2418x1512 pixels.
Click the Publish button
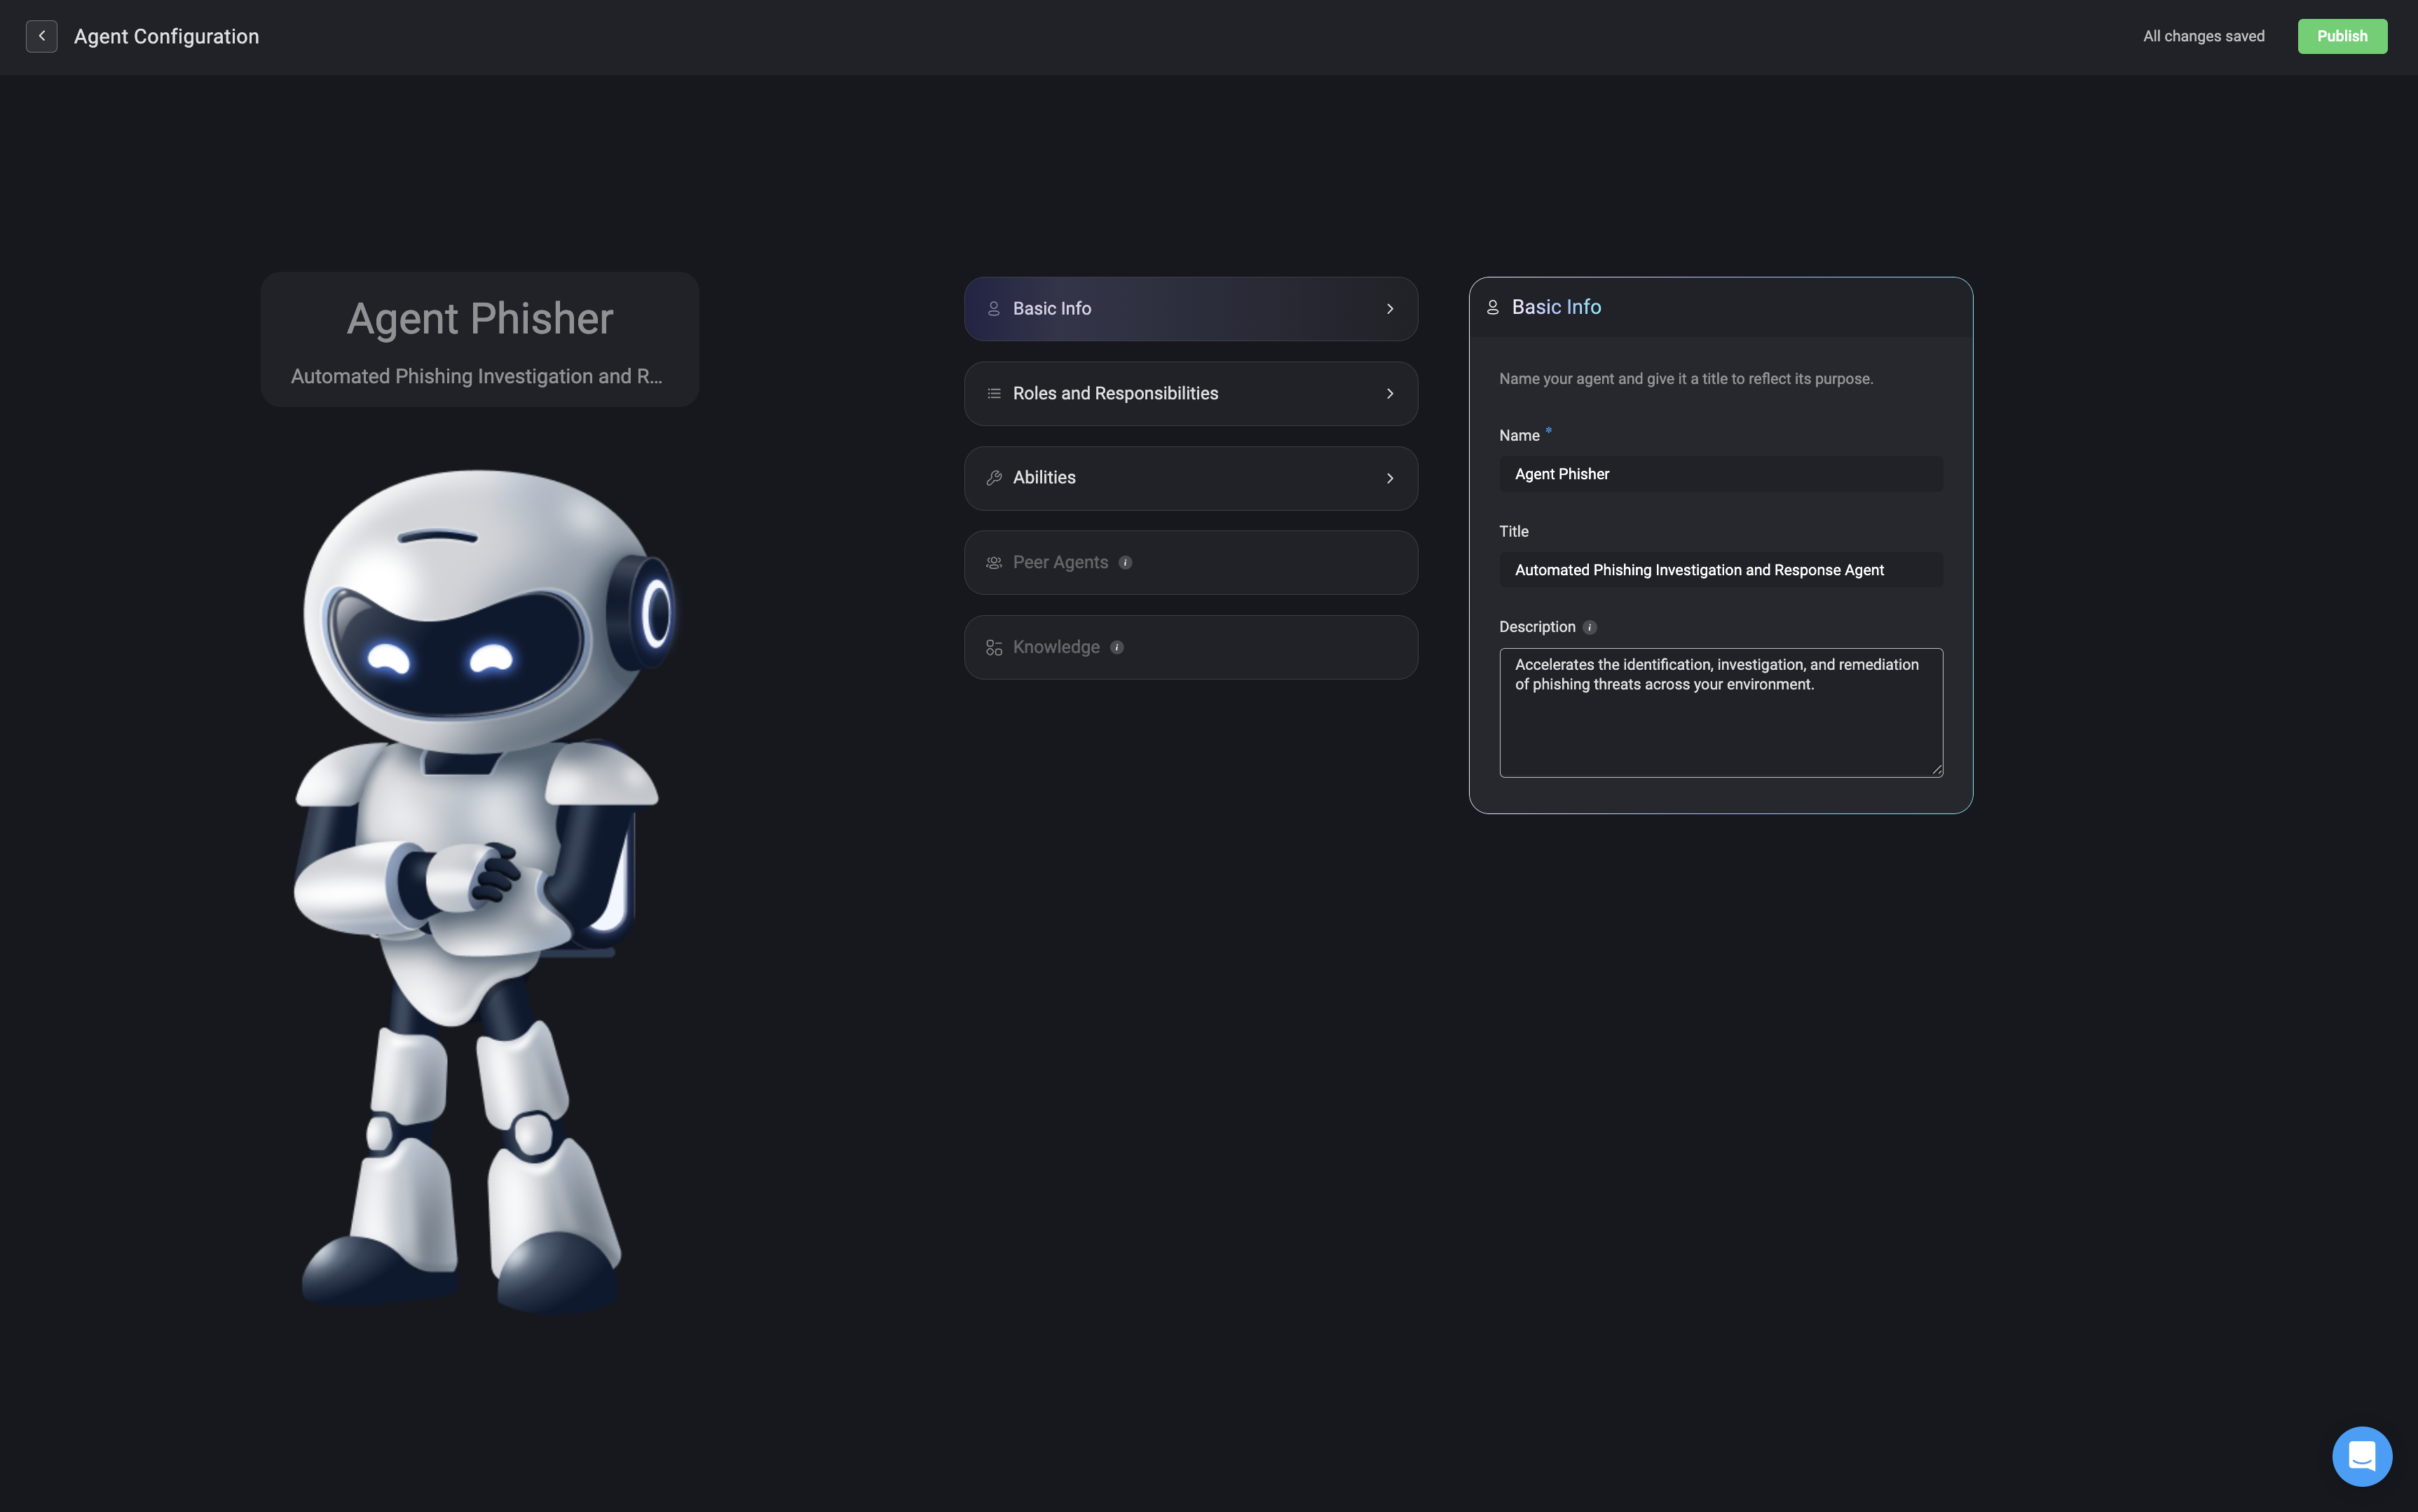pyautogui.click(x=2341, y=36)
